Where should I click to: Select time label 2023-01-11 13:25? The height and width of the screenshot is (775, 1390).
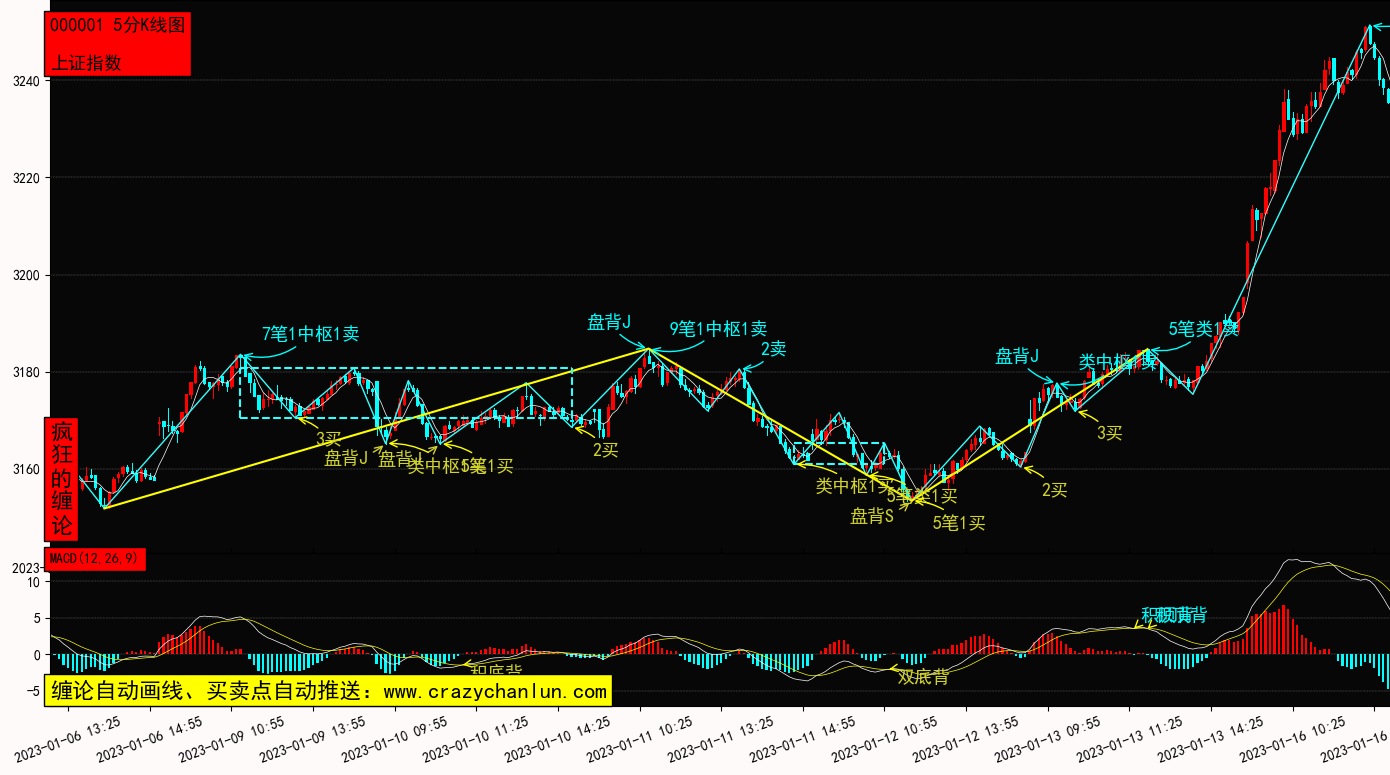(x=722, y=738)
